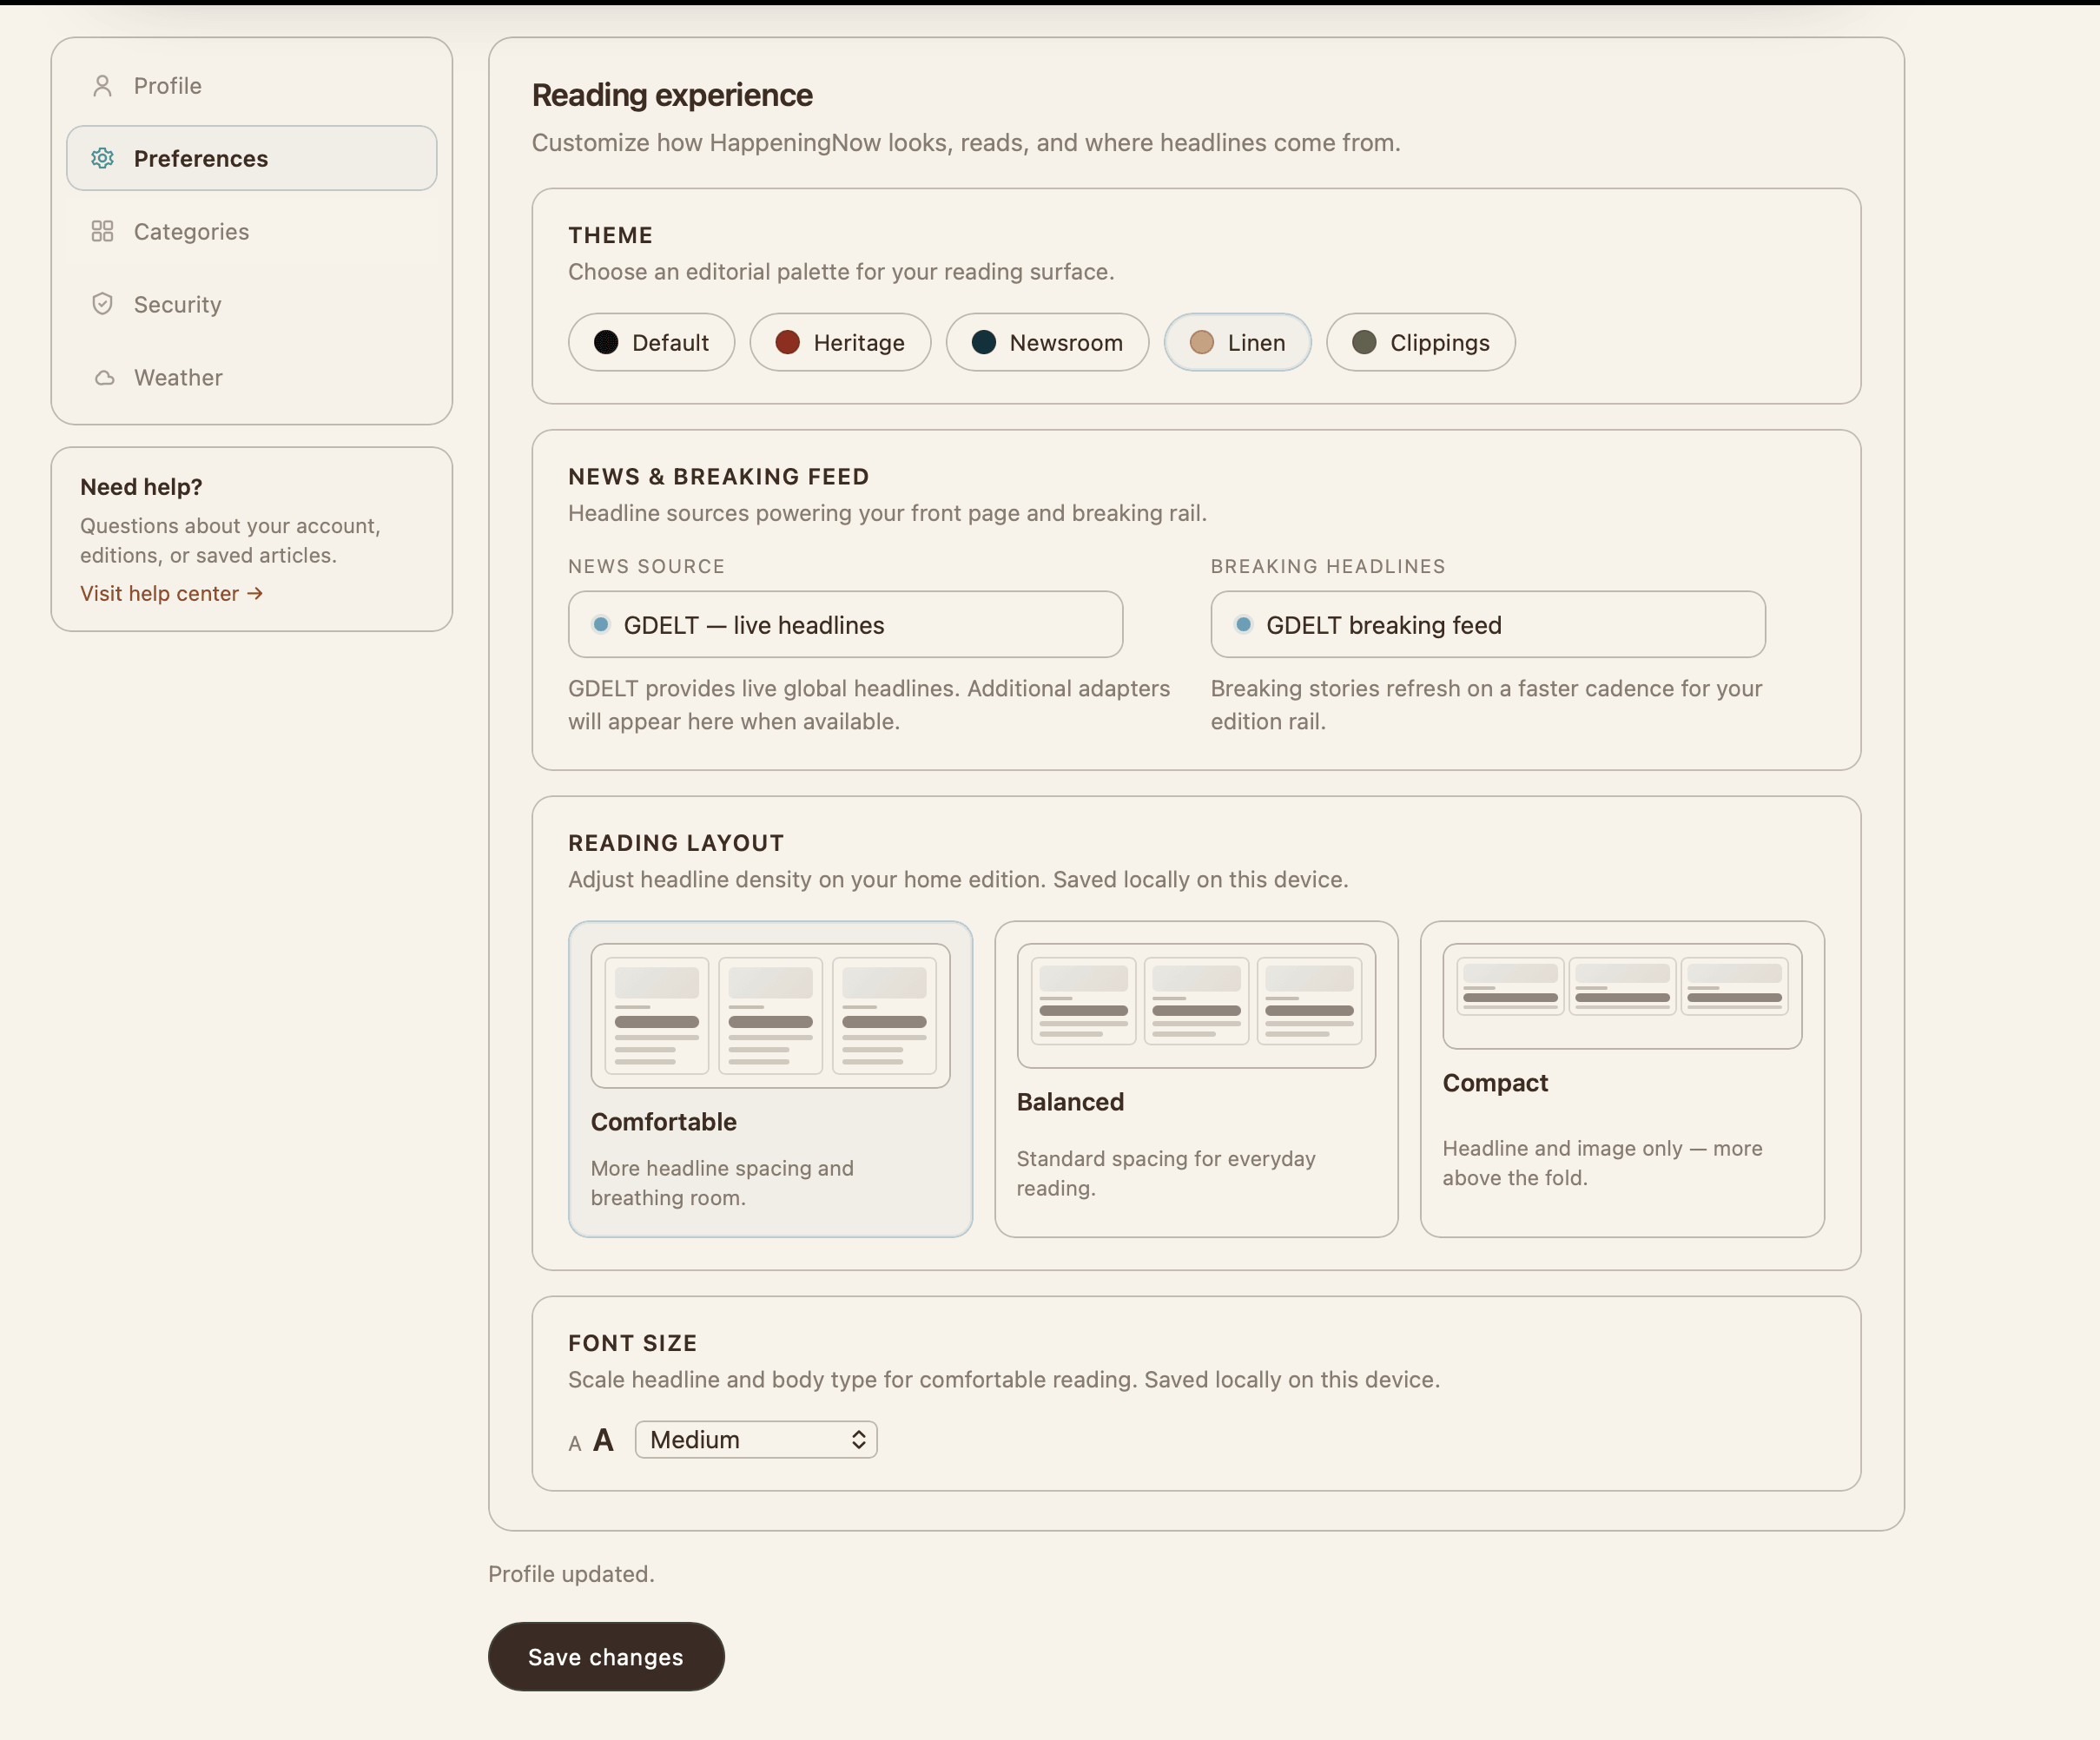Select the Compact reading layout
The image size is (2100, 1740).
tap(1622, 1079)
